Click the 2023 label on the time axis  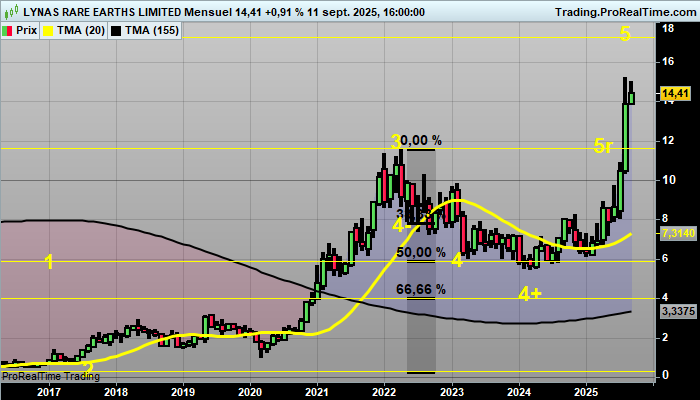pos(452,392)
